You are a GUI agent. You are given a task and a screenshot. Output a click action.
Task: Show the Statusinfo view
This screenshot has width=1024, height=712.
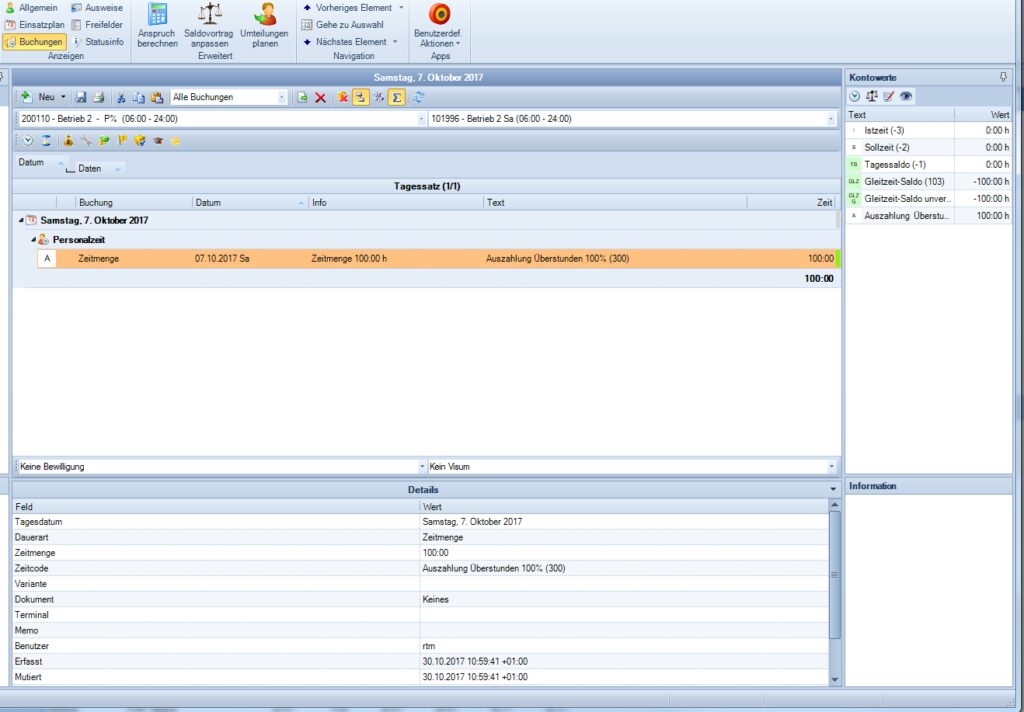tap(97, 42)
